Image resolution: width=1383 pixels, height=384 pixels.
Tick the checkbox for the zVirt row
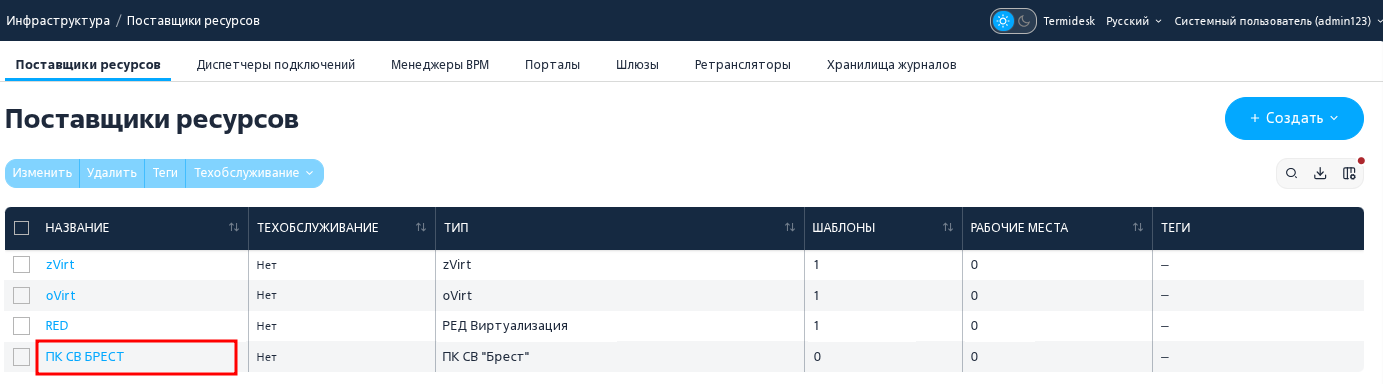pyautogui.click(x=22, y=265)
